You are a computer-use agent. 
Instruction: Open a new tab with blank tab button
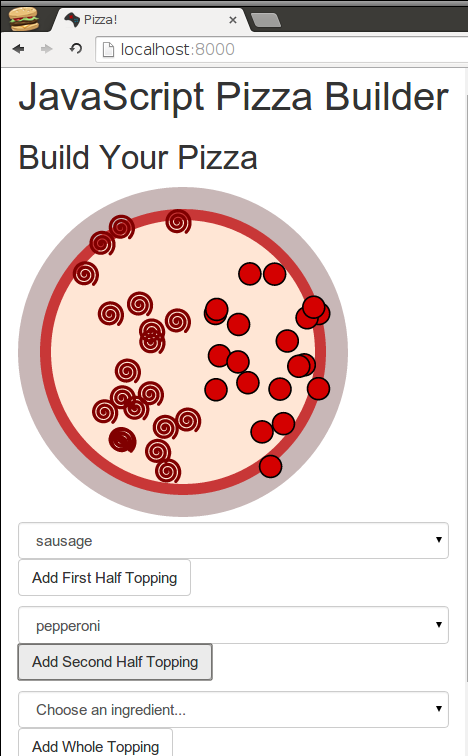[266, 20]
